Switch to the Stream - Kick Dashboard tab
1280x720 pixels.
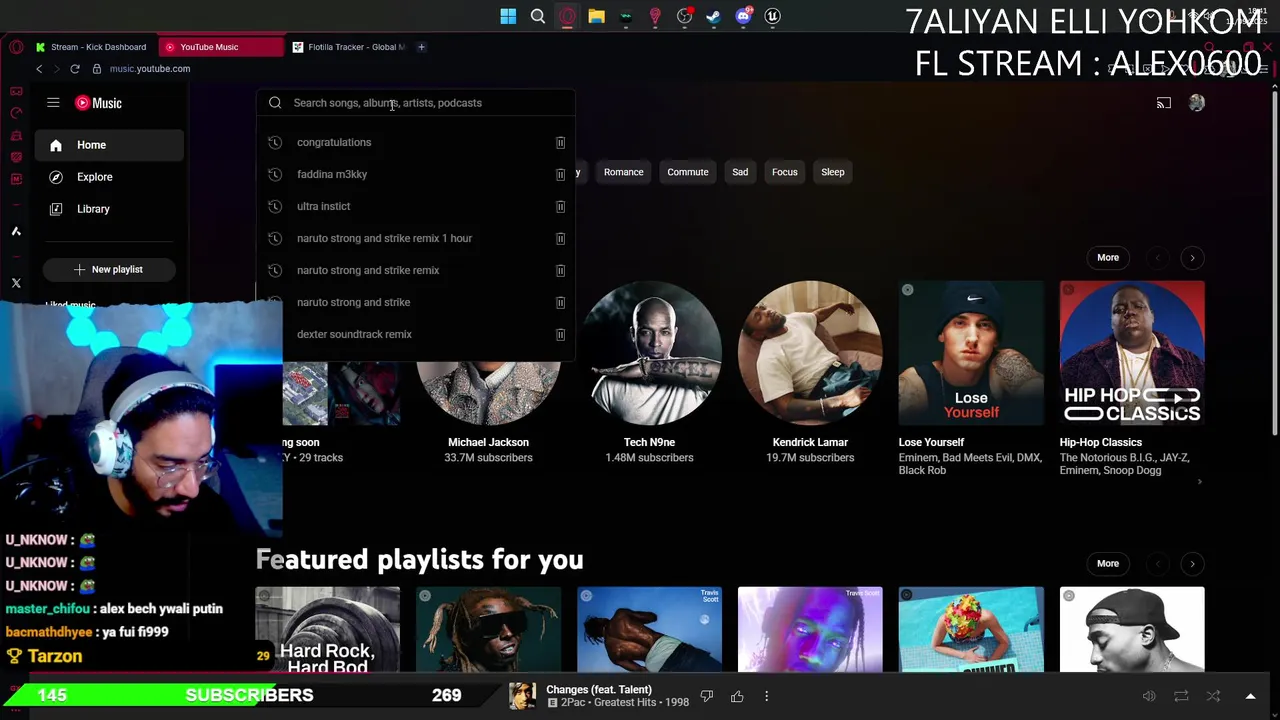(92, 47)
